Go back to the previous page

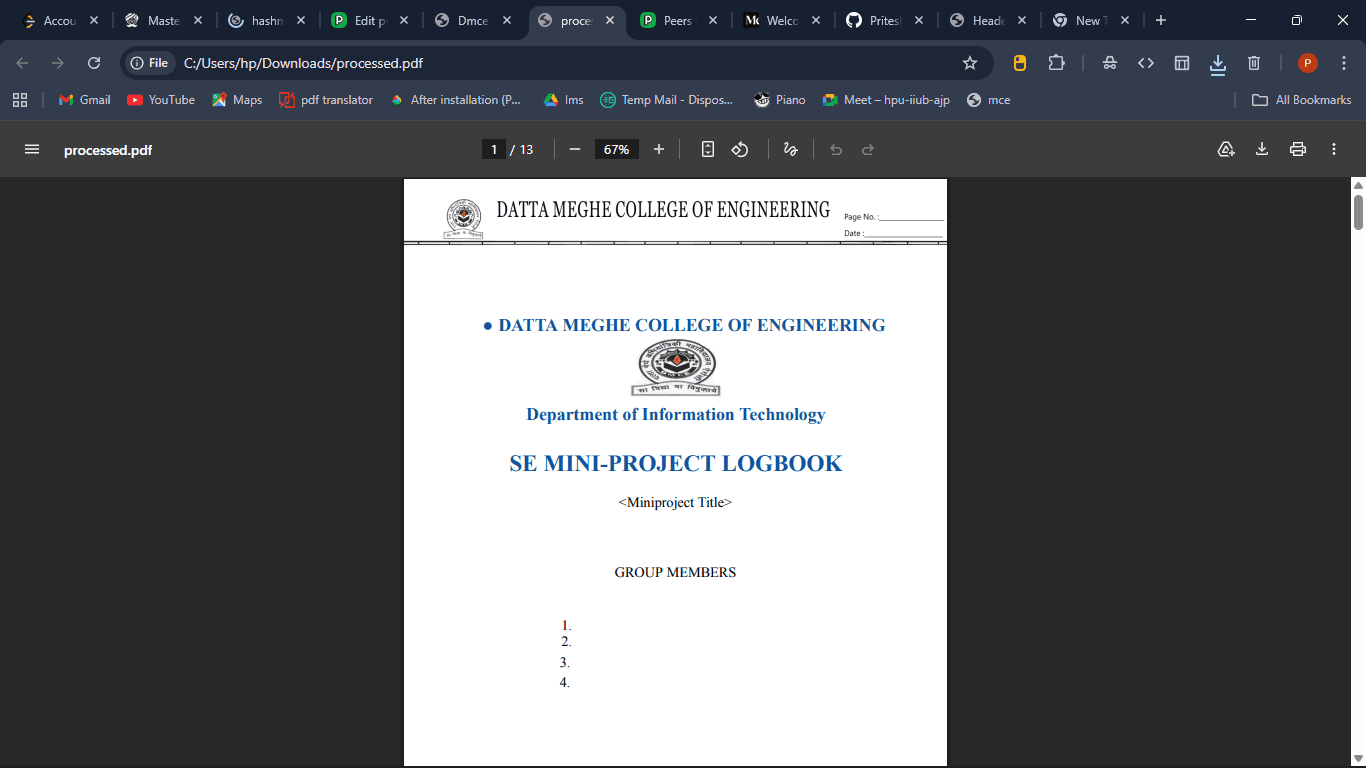click(22, 63)
